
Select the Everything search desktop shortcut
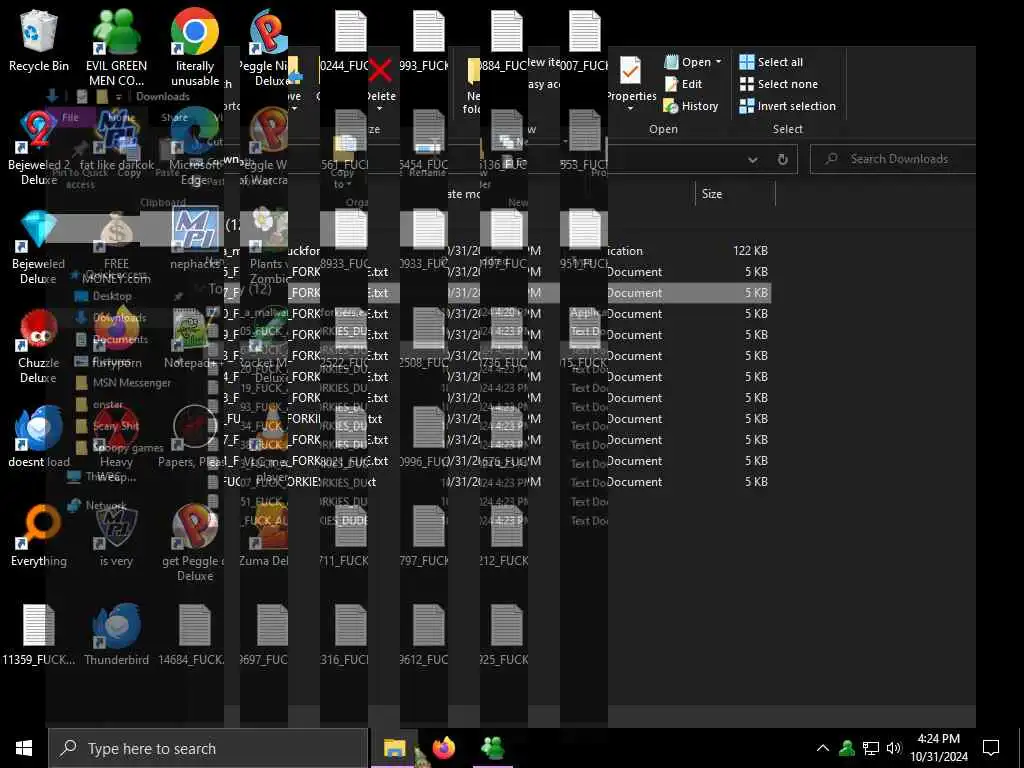click(39, 536)
